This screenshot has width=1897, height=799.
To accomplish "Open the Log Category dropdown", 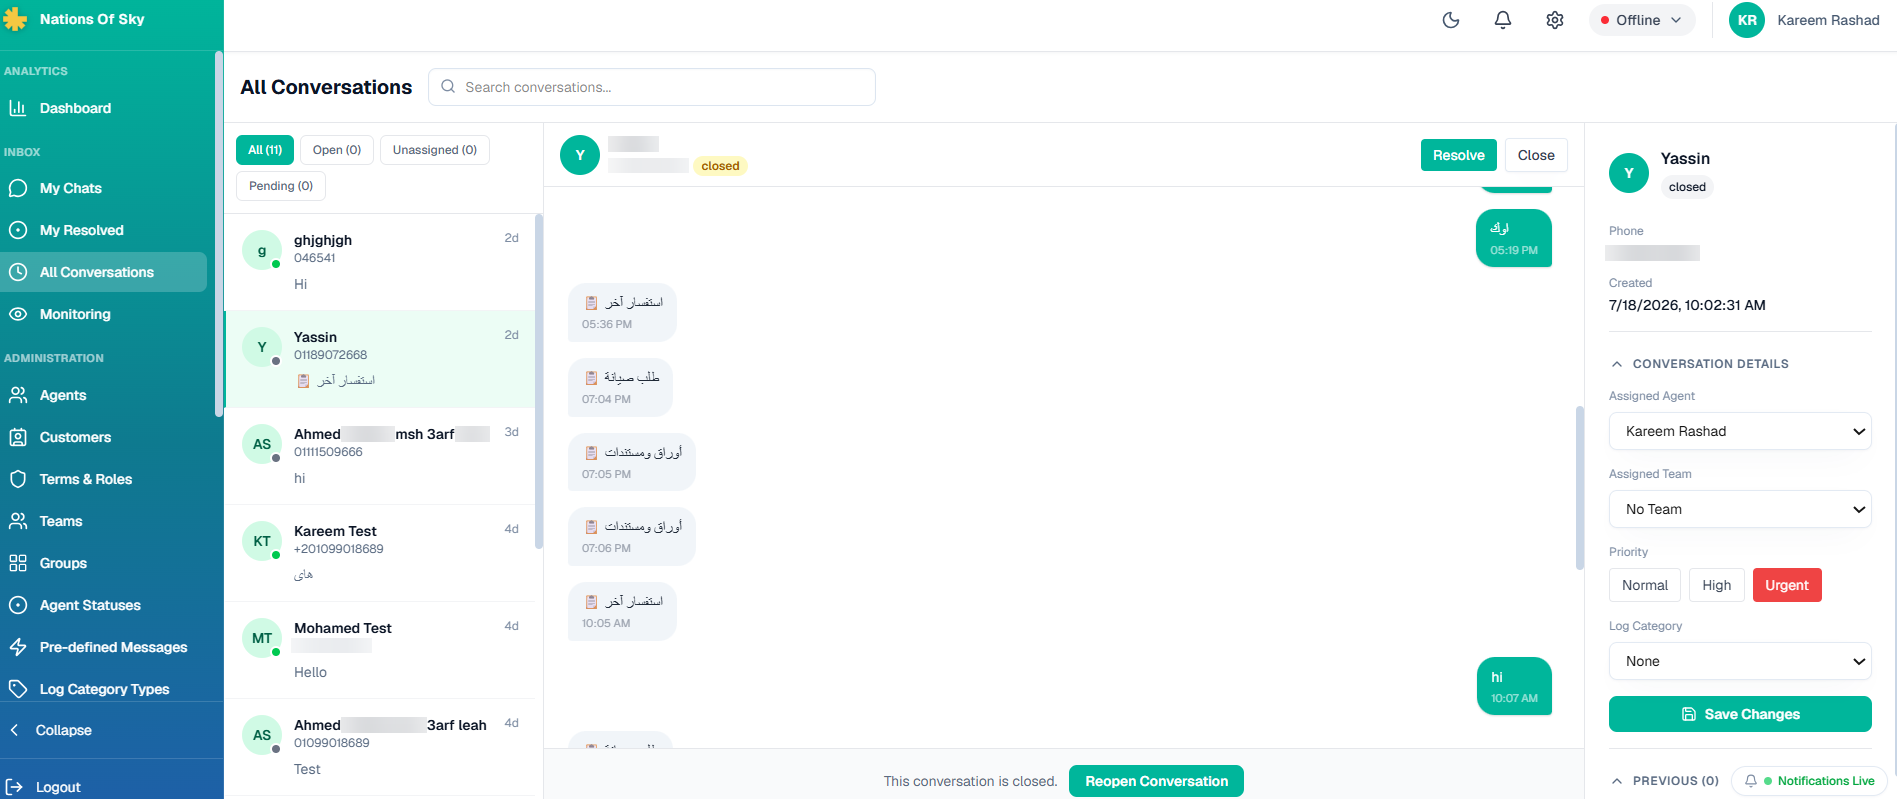I will 1740,661.
